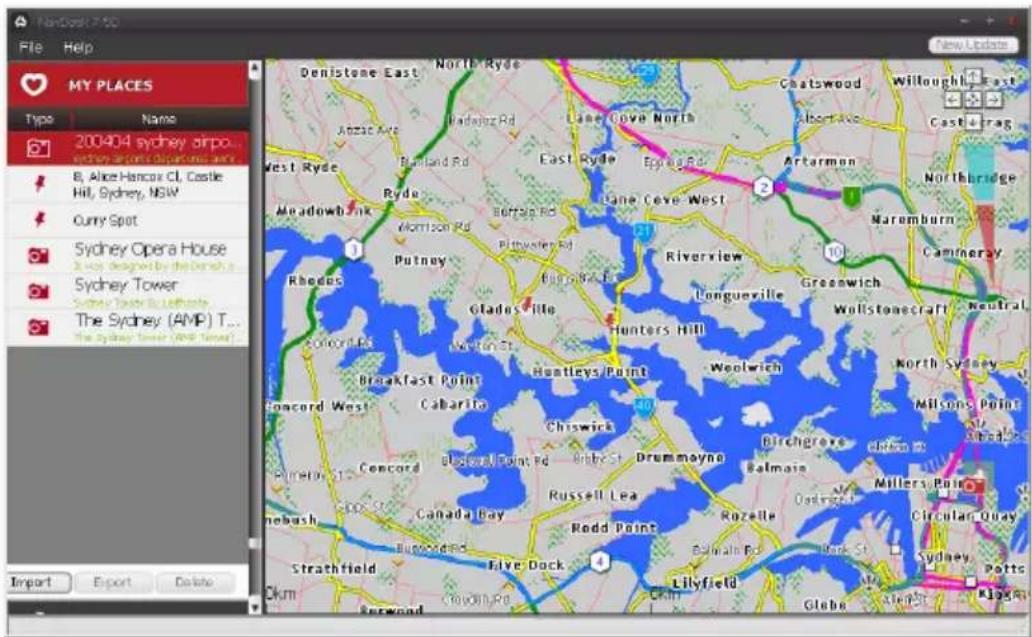The image size is (1032, 637).
Task: Click the route 2 shield near Artarmon
Action: point(763,187)
